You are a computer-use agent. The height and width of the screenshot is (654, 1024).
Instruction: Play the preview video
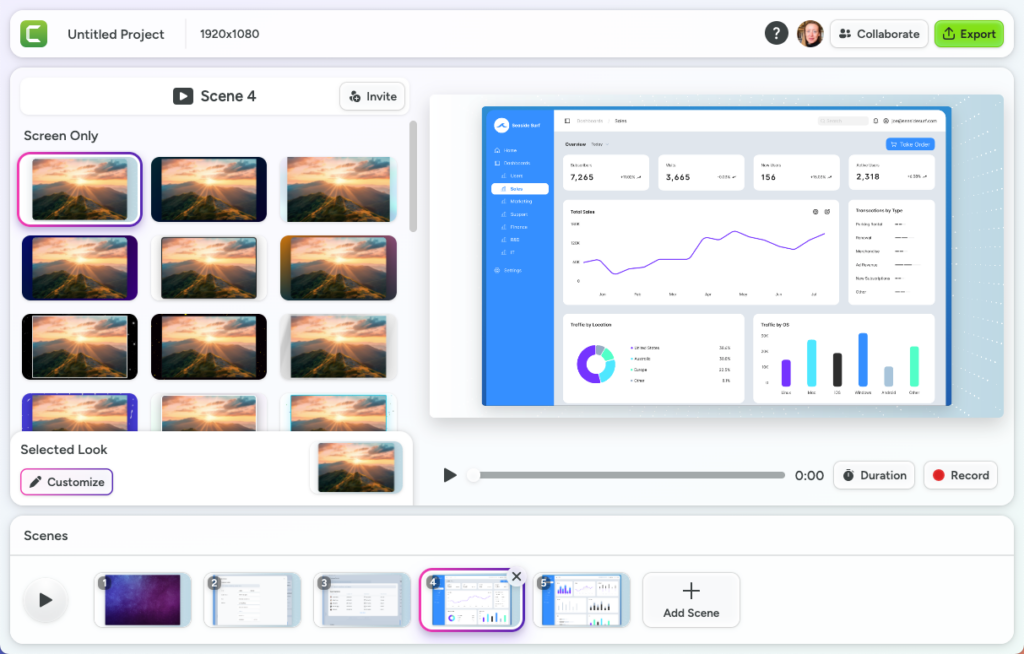click(x=450, y=476)
